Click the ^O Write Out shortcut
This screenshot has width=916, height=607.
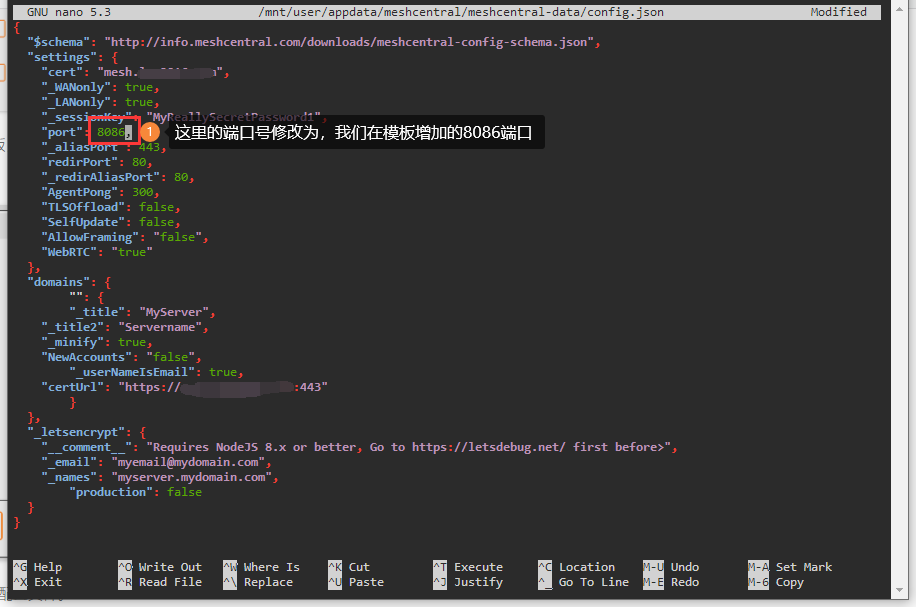coord(160,567)
